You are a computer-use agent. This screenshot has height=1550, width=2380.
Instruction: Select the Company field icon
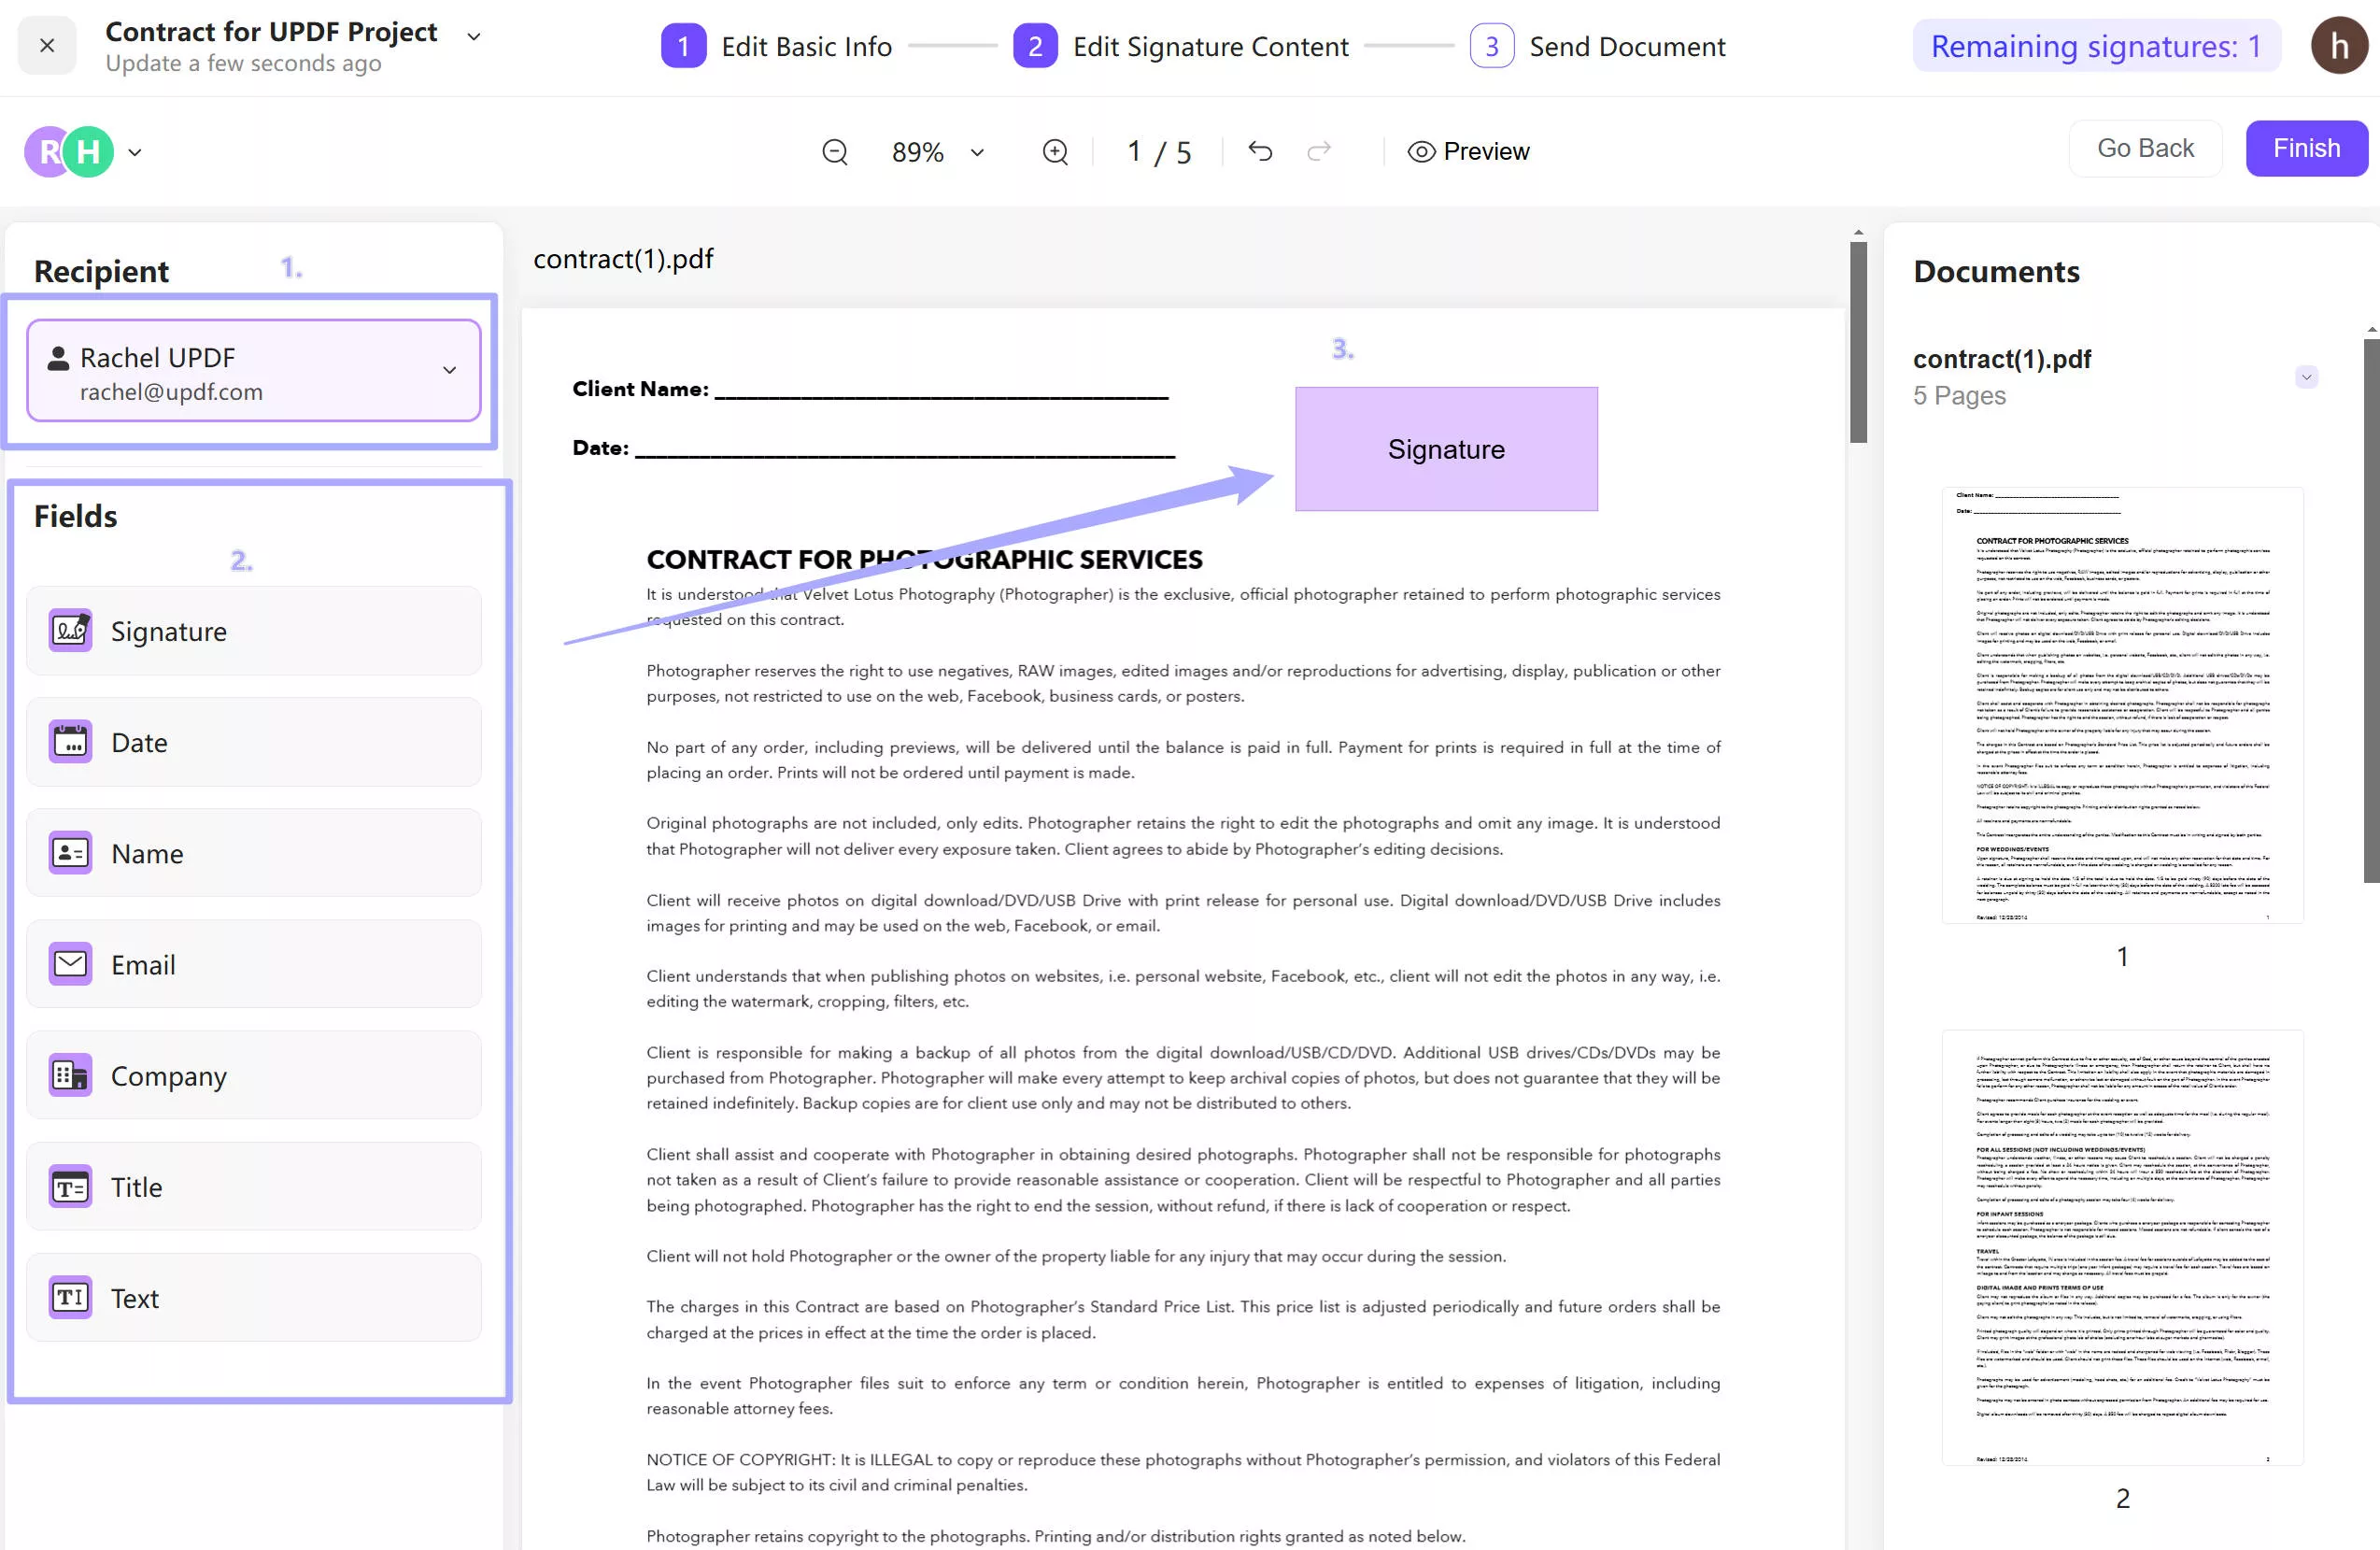[x=70, y=1075]
